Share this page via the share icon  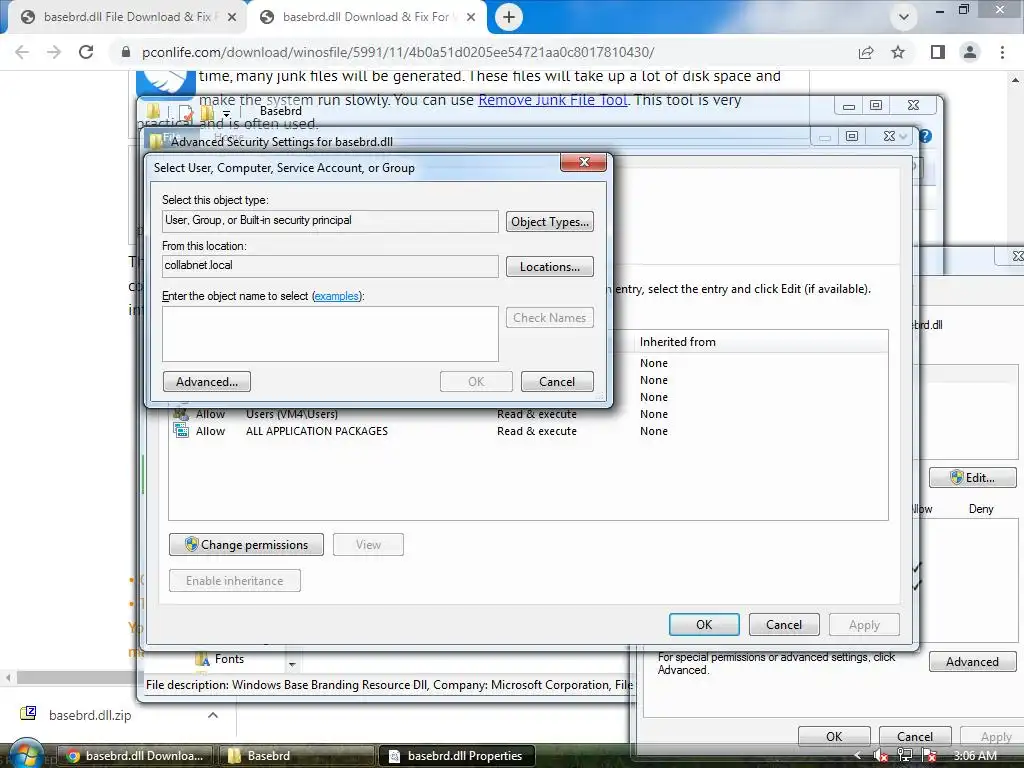pos(866,52)
